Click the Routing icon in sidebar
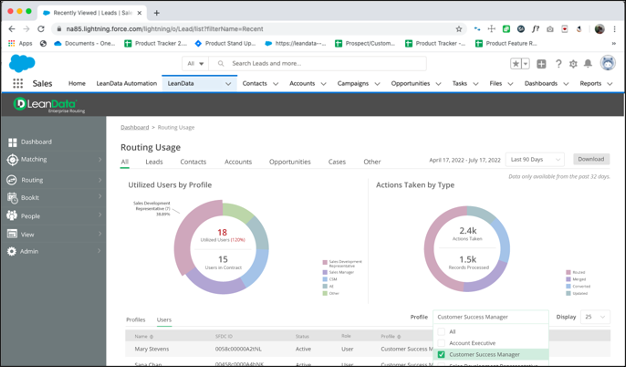Screen dimensions: 626x367 click(x=12, y=180)
